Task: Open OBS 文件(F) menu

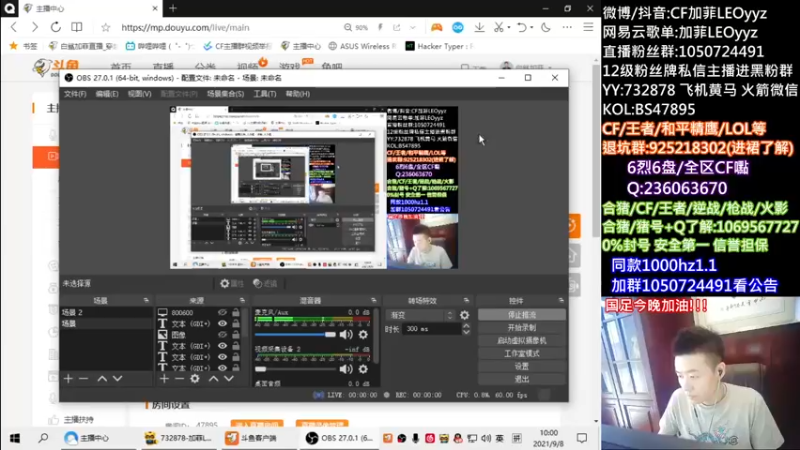Action: [75, 94]
